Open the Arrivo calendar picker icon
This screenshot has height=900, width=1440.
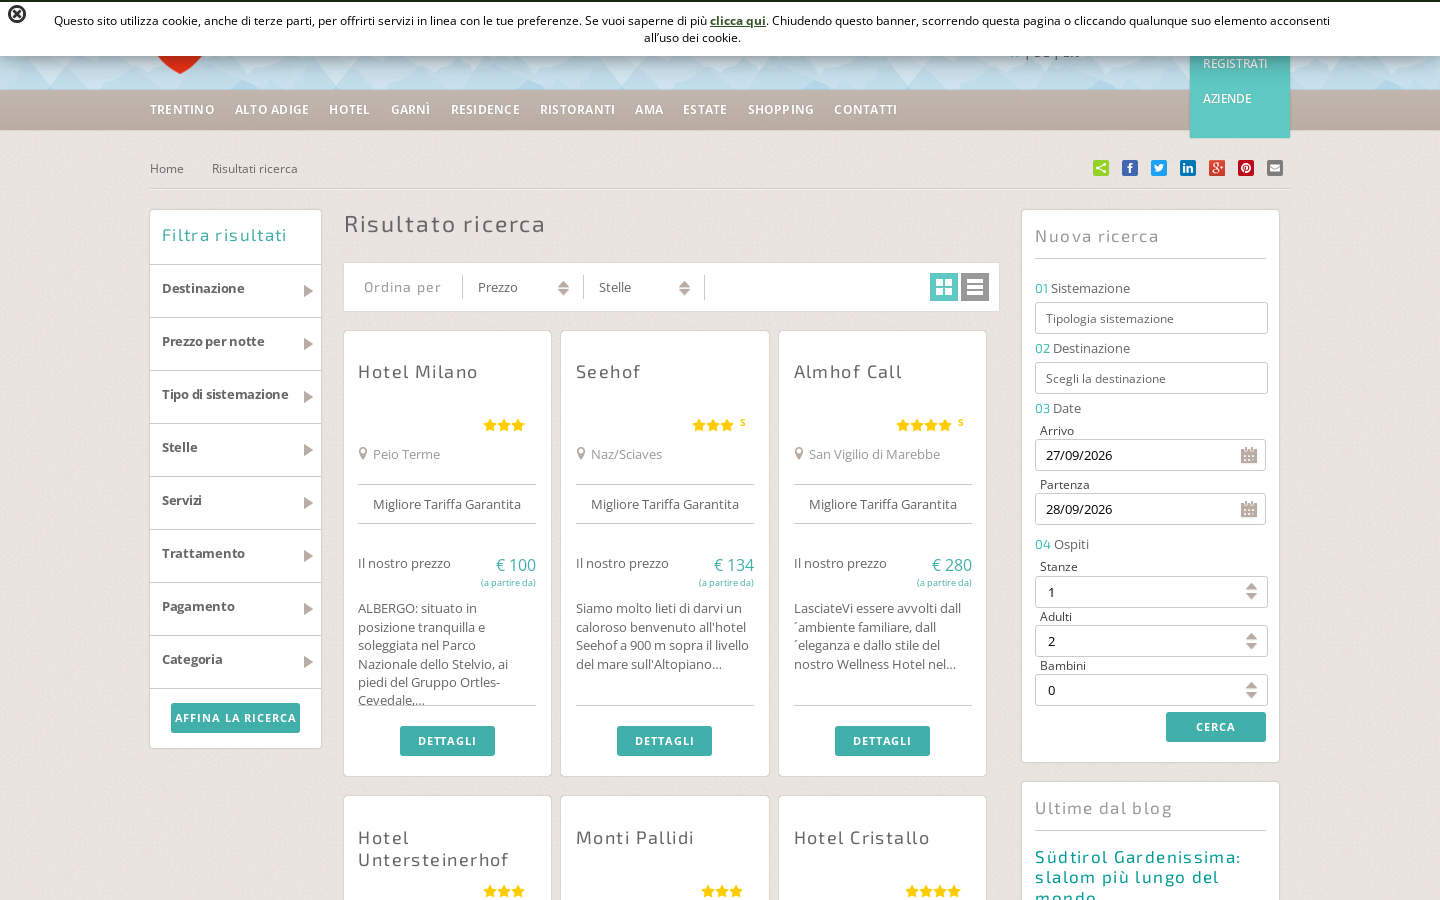1249,456
